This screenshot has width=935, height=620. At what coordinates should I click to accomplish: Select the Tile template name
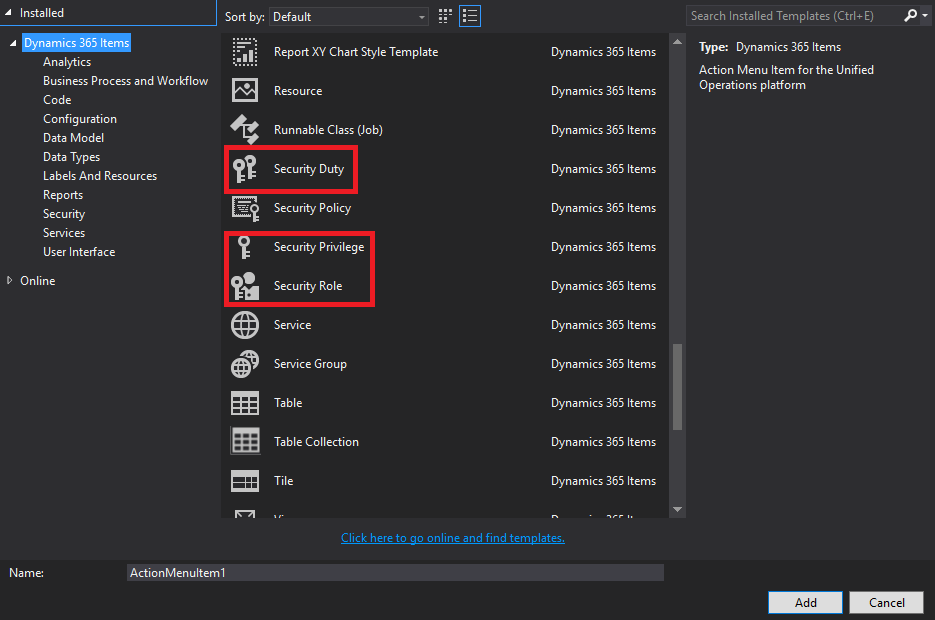[x=283, y=481]
